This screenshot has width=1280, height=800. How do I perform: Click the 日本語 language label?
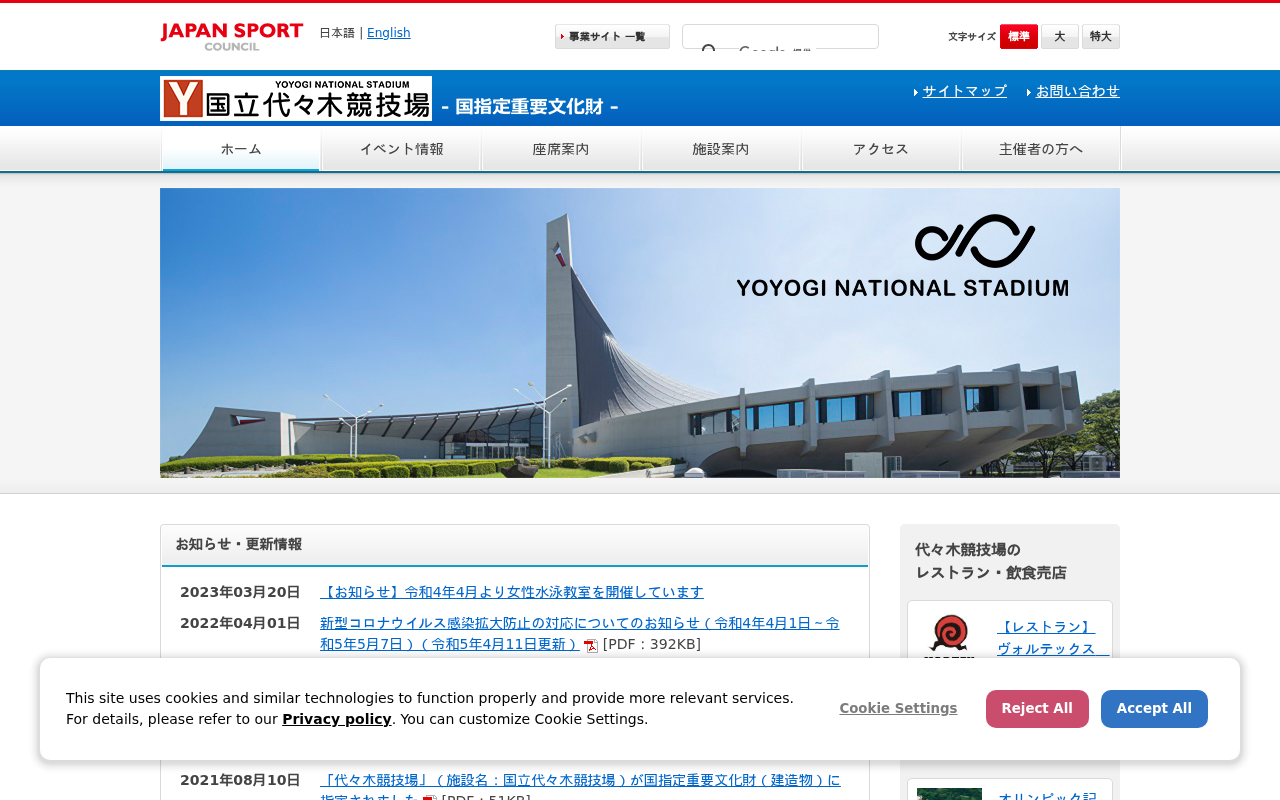[337, 33]
